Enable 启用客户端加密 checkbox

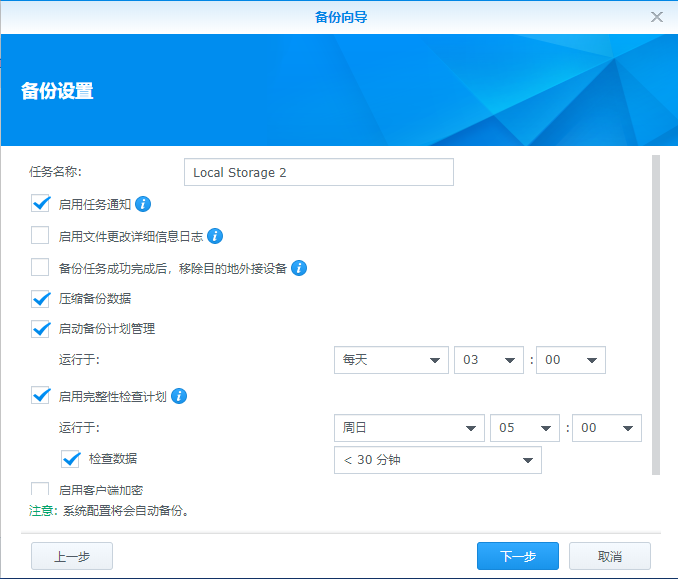[x=40, y=489]
